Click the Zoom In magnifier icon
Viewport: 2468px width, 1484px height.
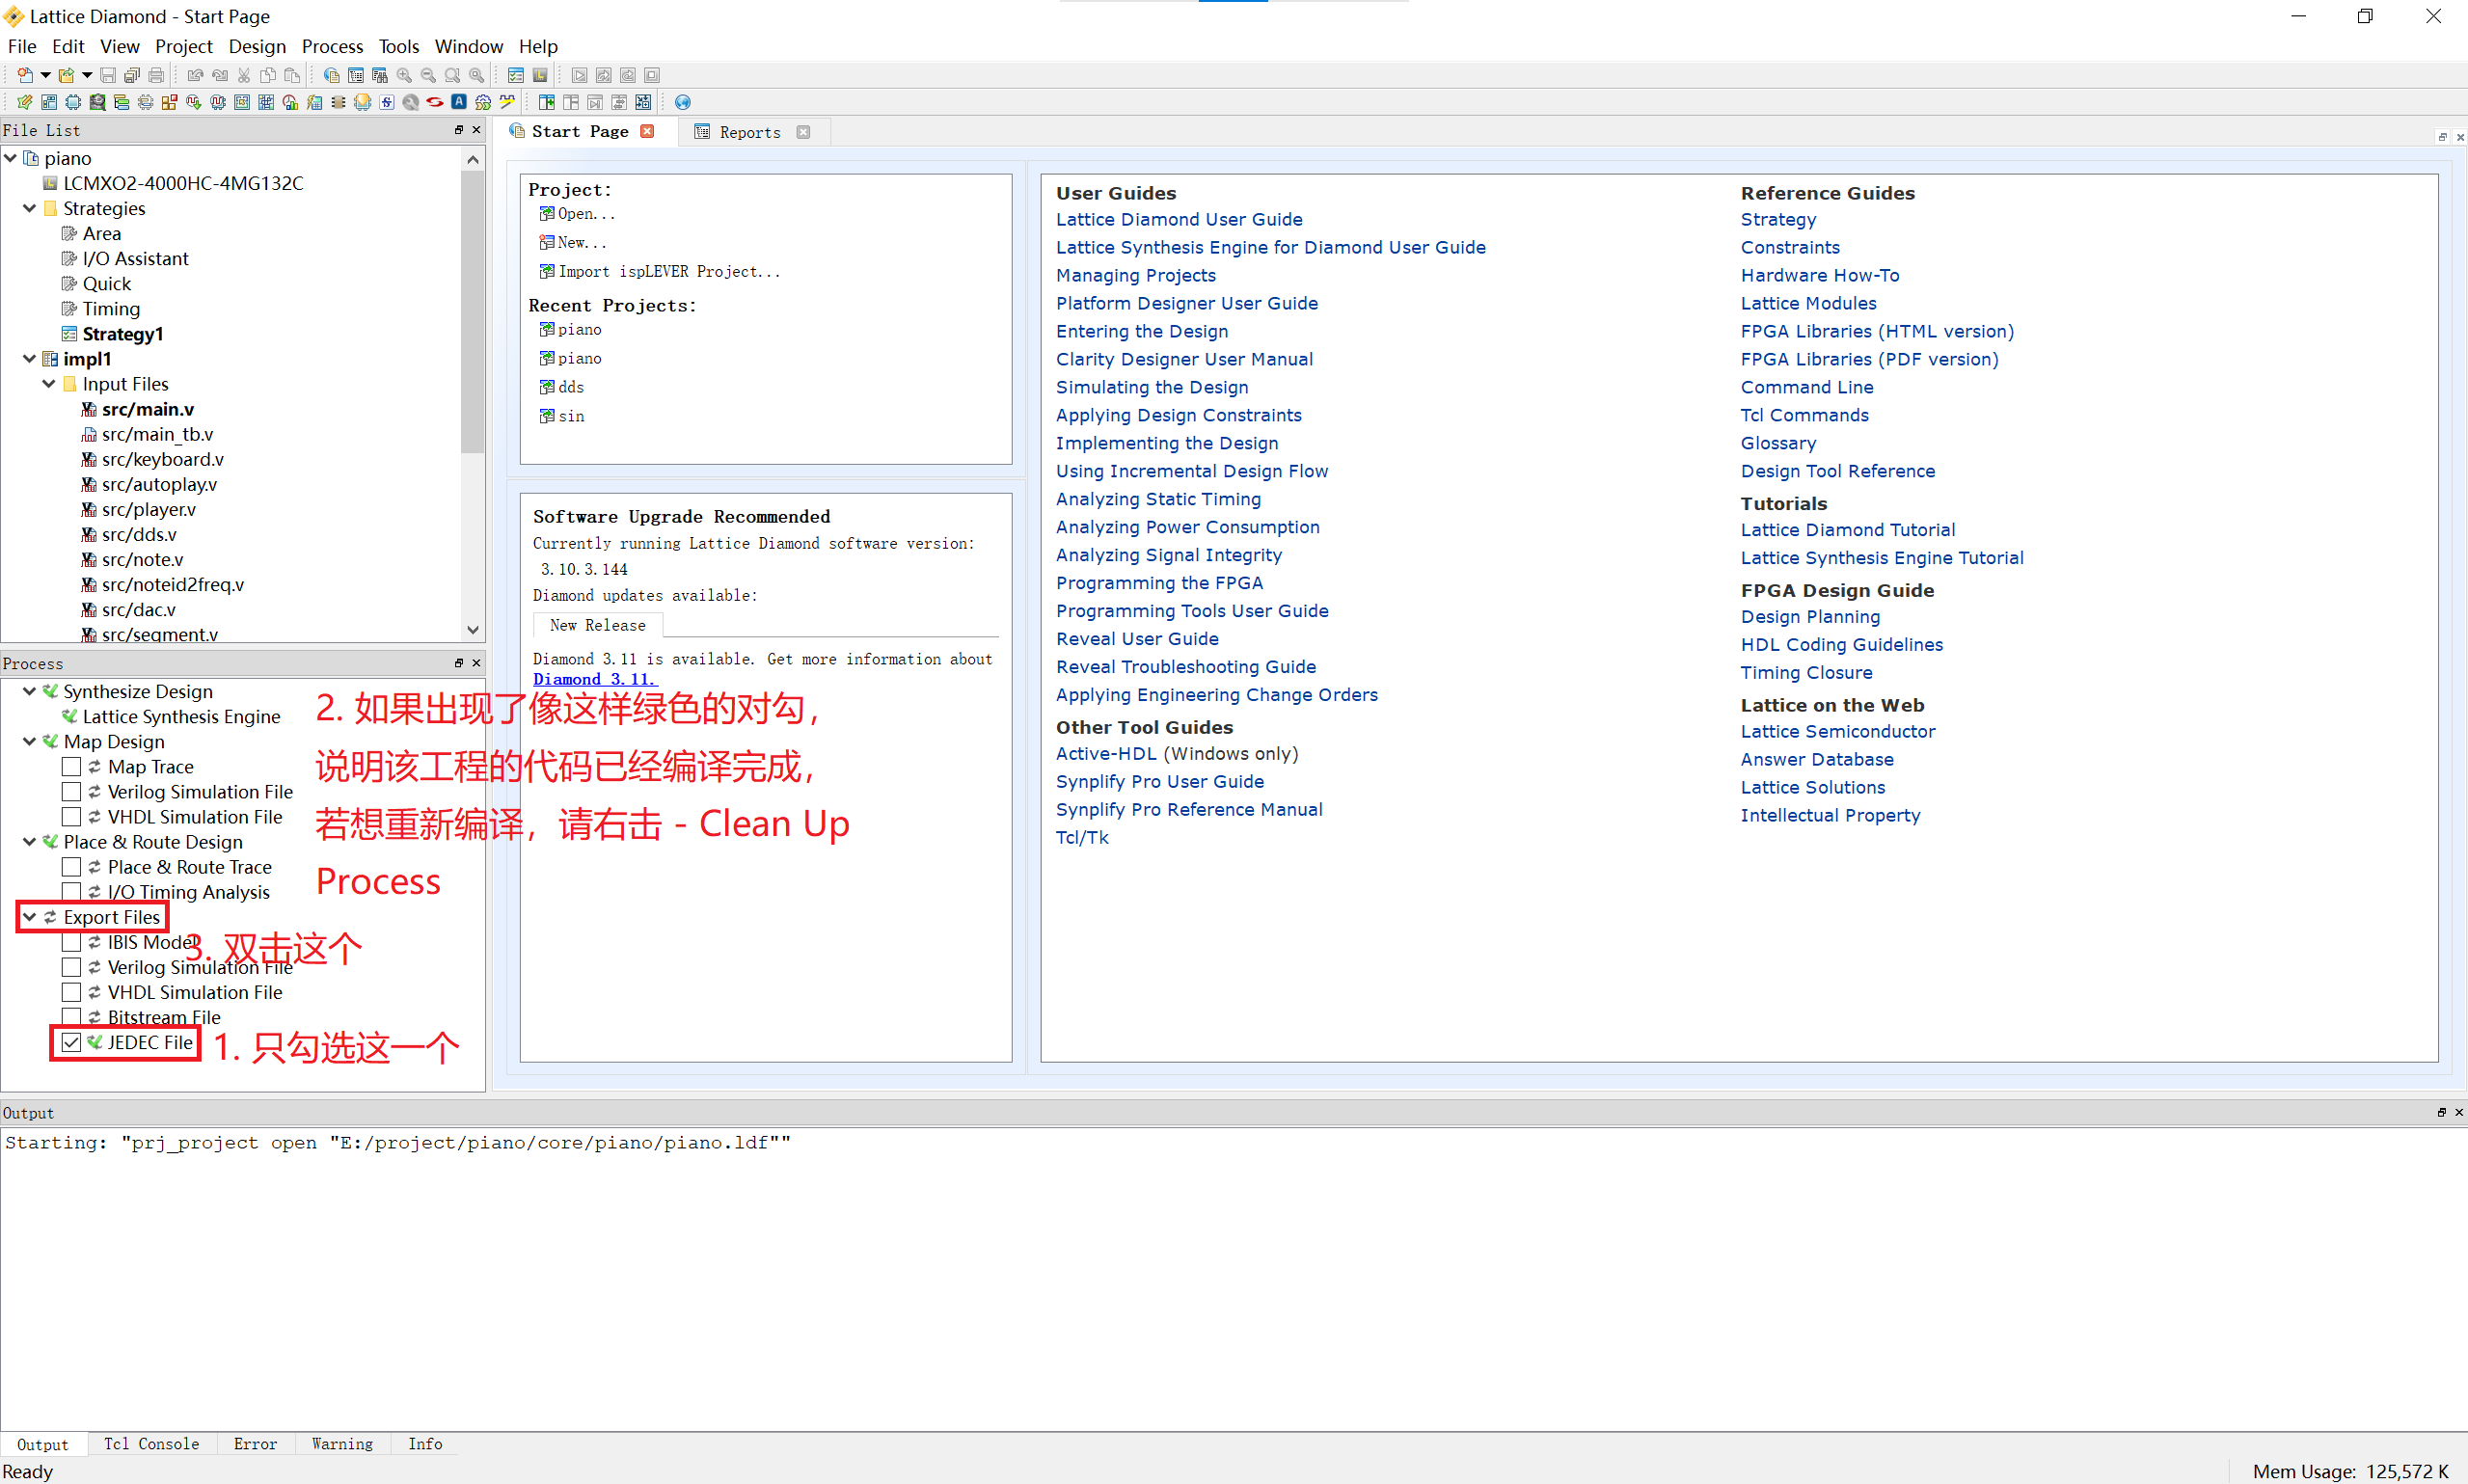point(404,75)
